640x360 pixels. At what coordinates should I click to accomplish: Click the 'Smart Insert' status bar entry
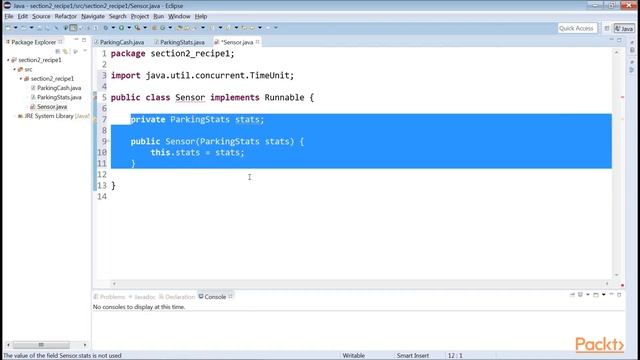(413, 356)
